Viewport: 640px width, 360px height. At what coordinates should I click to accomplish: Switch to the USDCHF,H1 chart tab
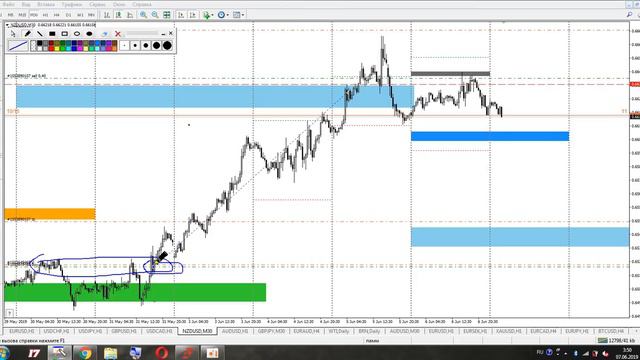56,331
